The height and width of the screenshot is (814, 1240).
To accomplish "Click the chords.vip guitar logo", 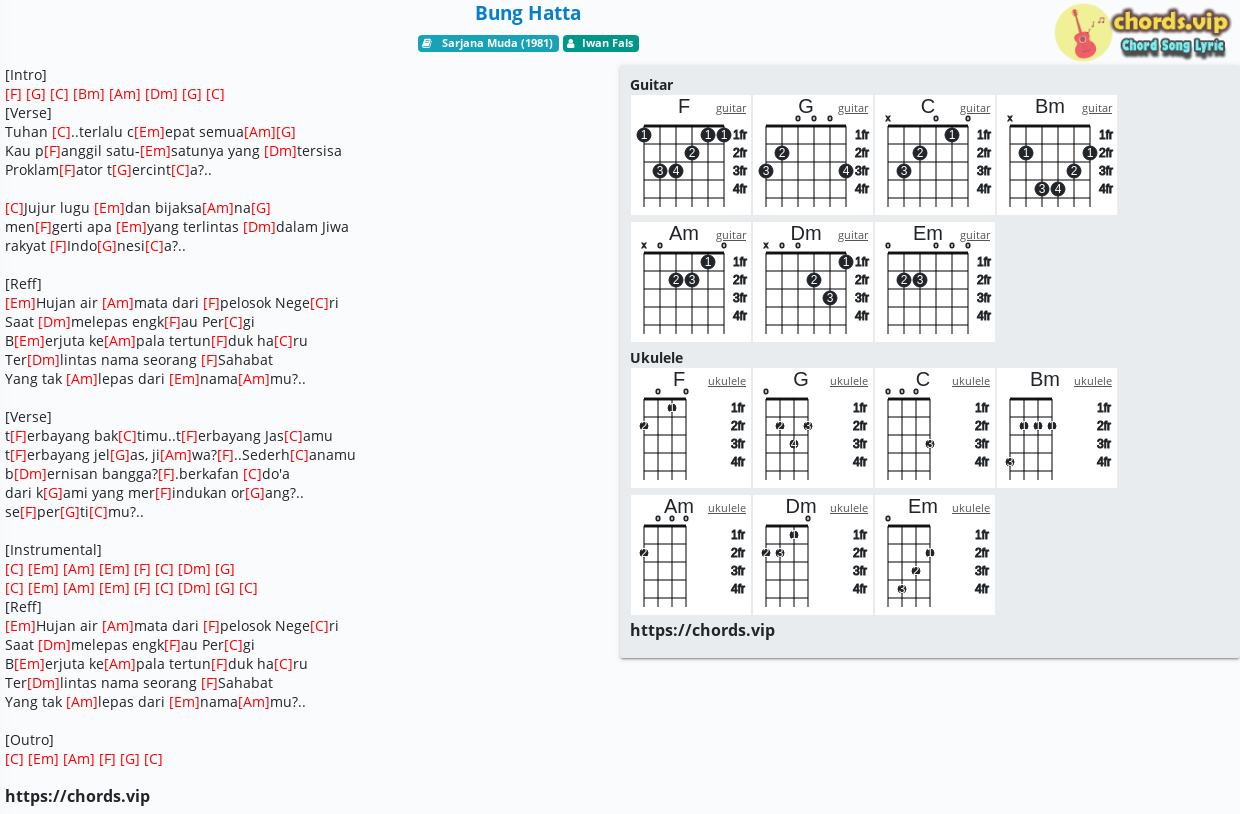I will click(1142, 32).
